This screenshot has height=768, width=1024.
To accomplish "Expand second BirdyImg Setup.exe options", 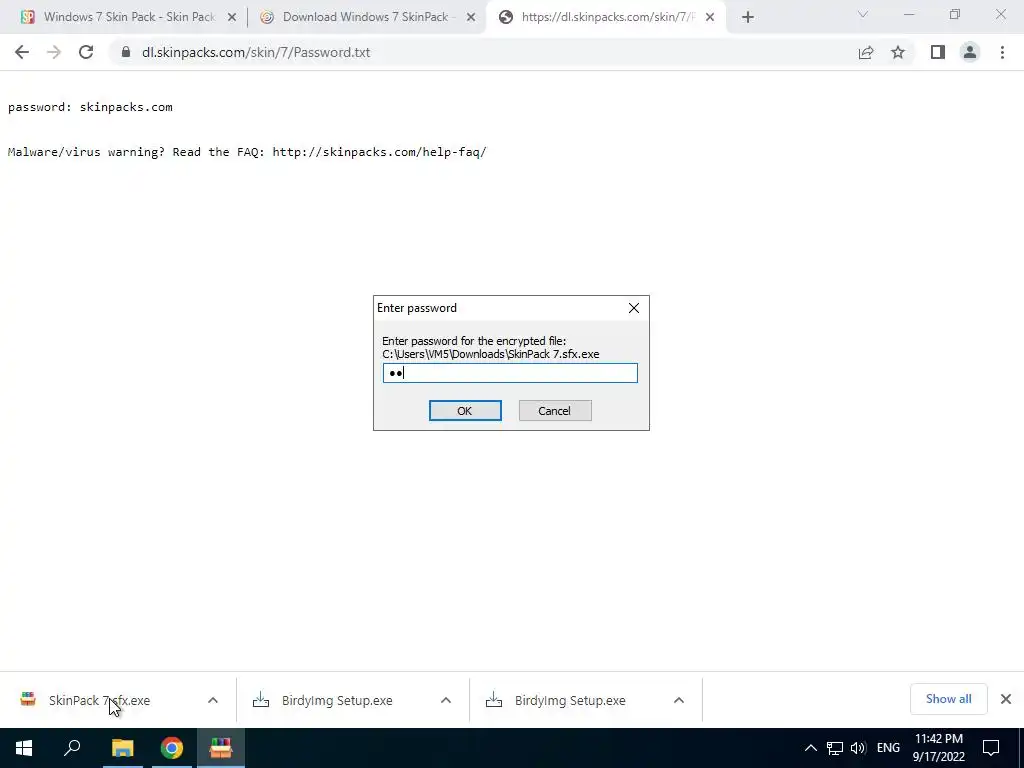I will [x=679, y=700].
